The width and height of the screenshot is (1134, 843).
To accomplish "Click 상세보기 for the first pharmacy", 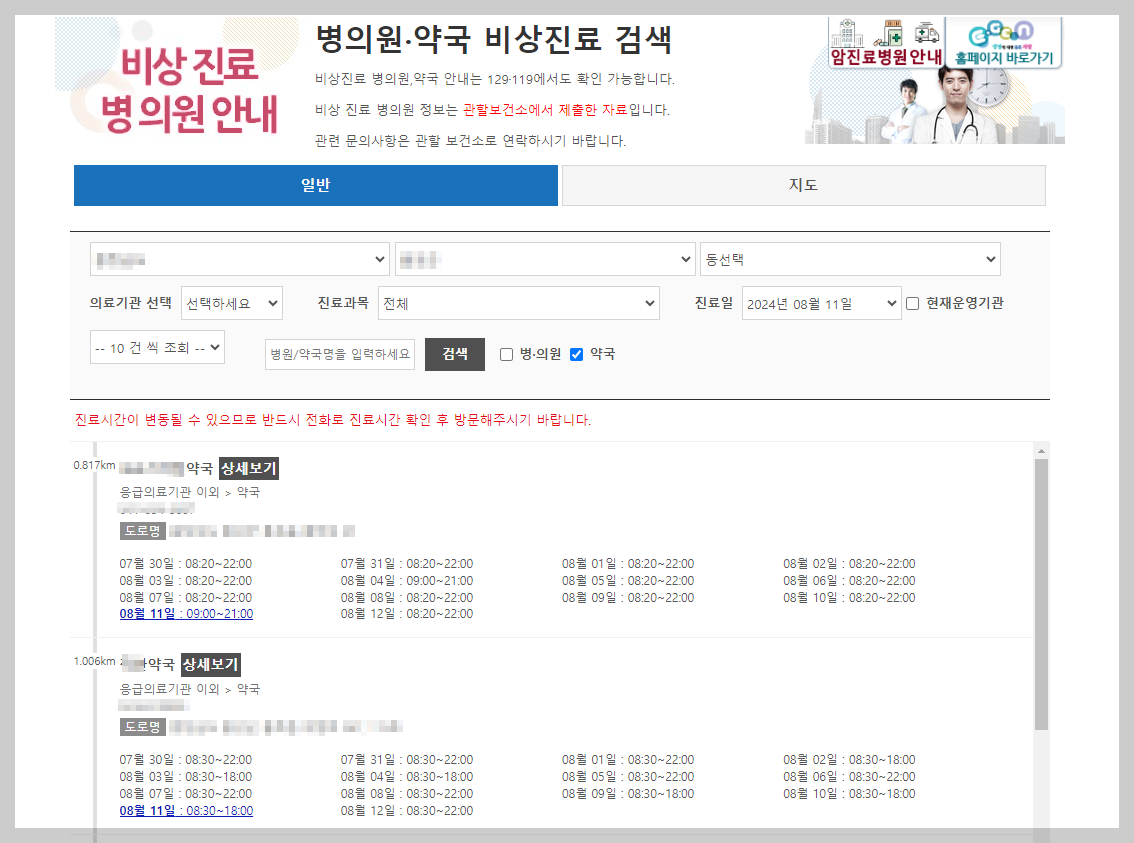I will click(x=248, y=467).
